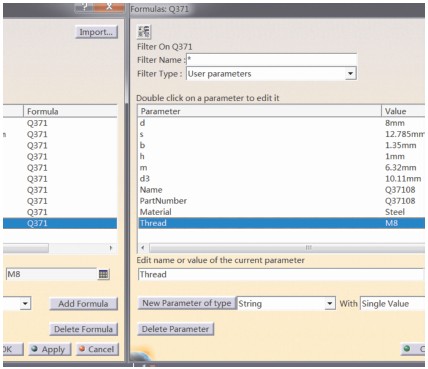
Task: Click the Delete Parameter button
Action: [x=175, y=329]
